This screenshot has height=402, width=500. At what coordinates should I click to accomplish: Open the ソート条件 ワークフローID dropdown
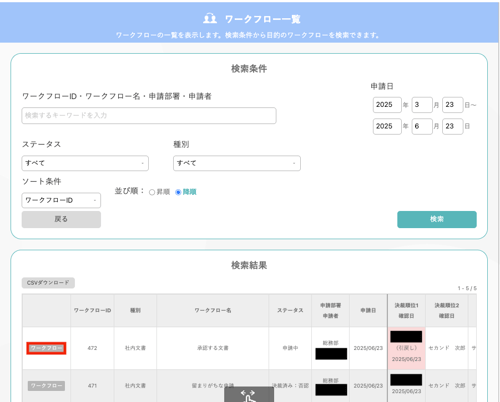click(x=61, y=200)
